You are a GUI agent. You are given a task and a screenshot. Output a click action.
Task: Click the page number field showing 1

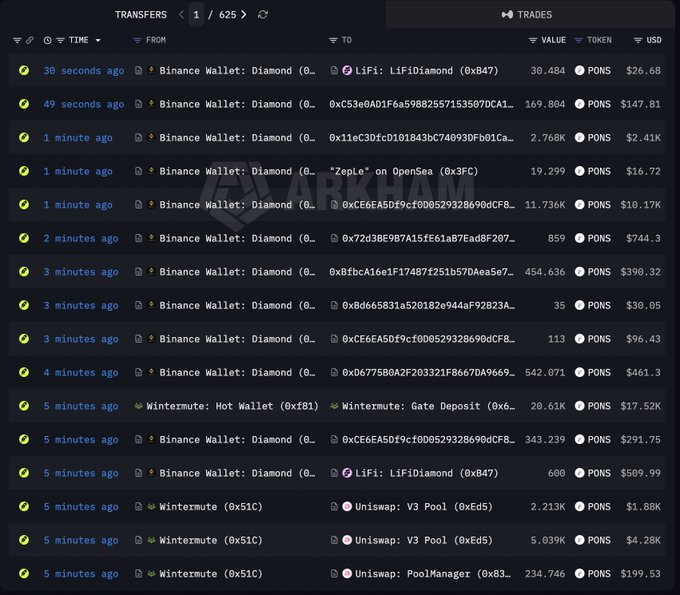(196, 15)
